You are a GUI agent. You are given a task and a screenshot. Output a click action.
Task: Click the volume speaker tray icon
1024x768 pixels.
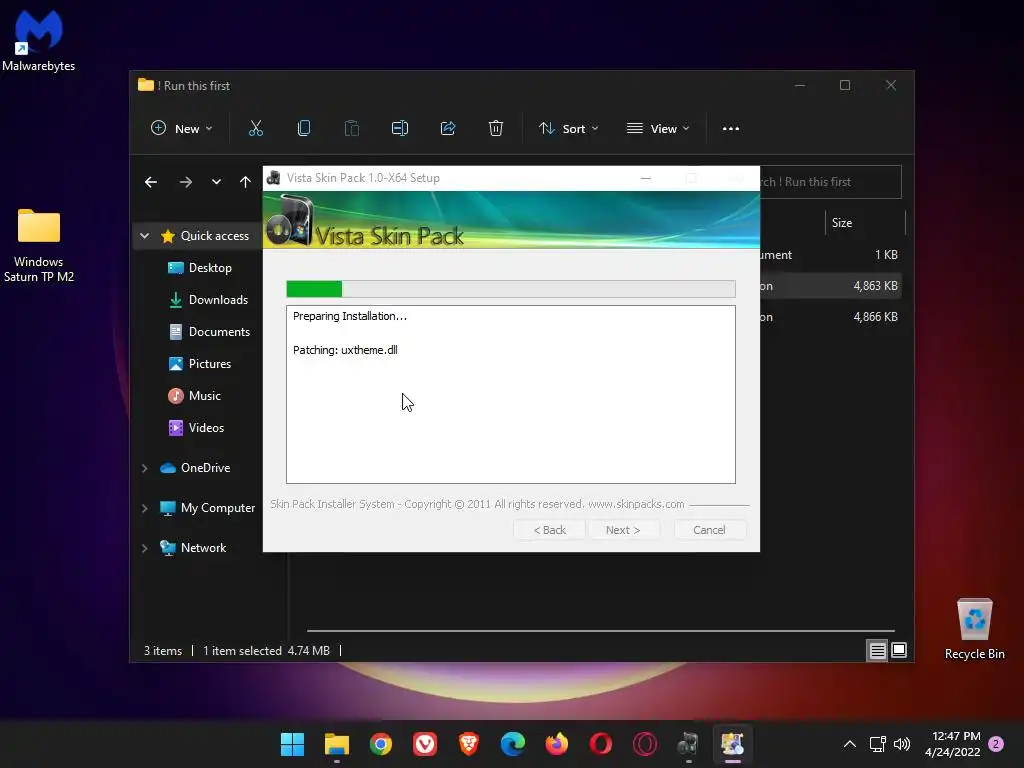coord(902,744)
